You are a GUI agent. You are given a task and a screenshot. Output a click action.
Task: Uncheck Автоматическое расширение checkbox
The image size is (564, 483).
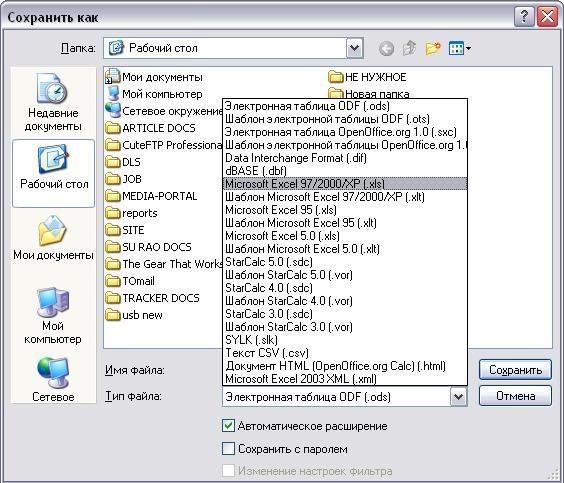click(x=228, y=426)
